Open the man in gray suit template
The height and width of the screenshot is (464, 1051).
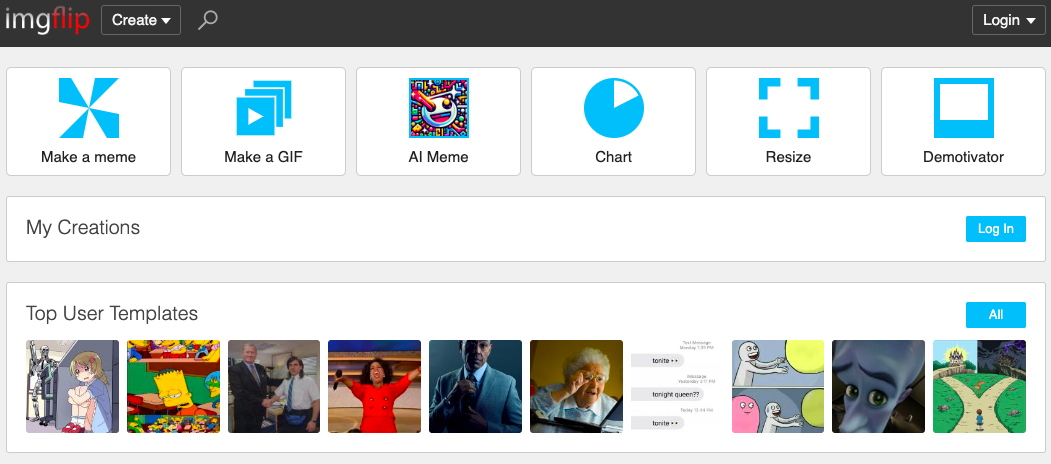point(475,386)
